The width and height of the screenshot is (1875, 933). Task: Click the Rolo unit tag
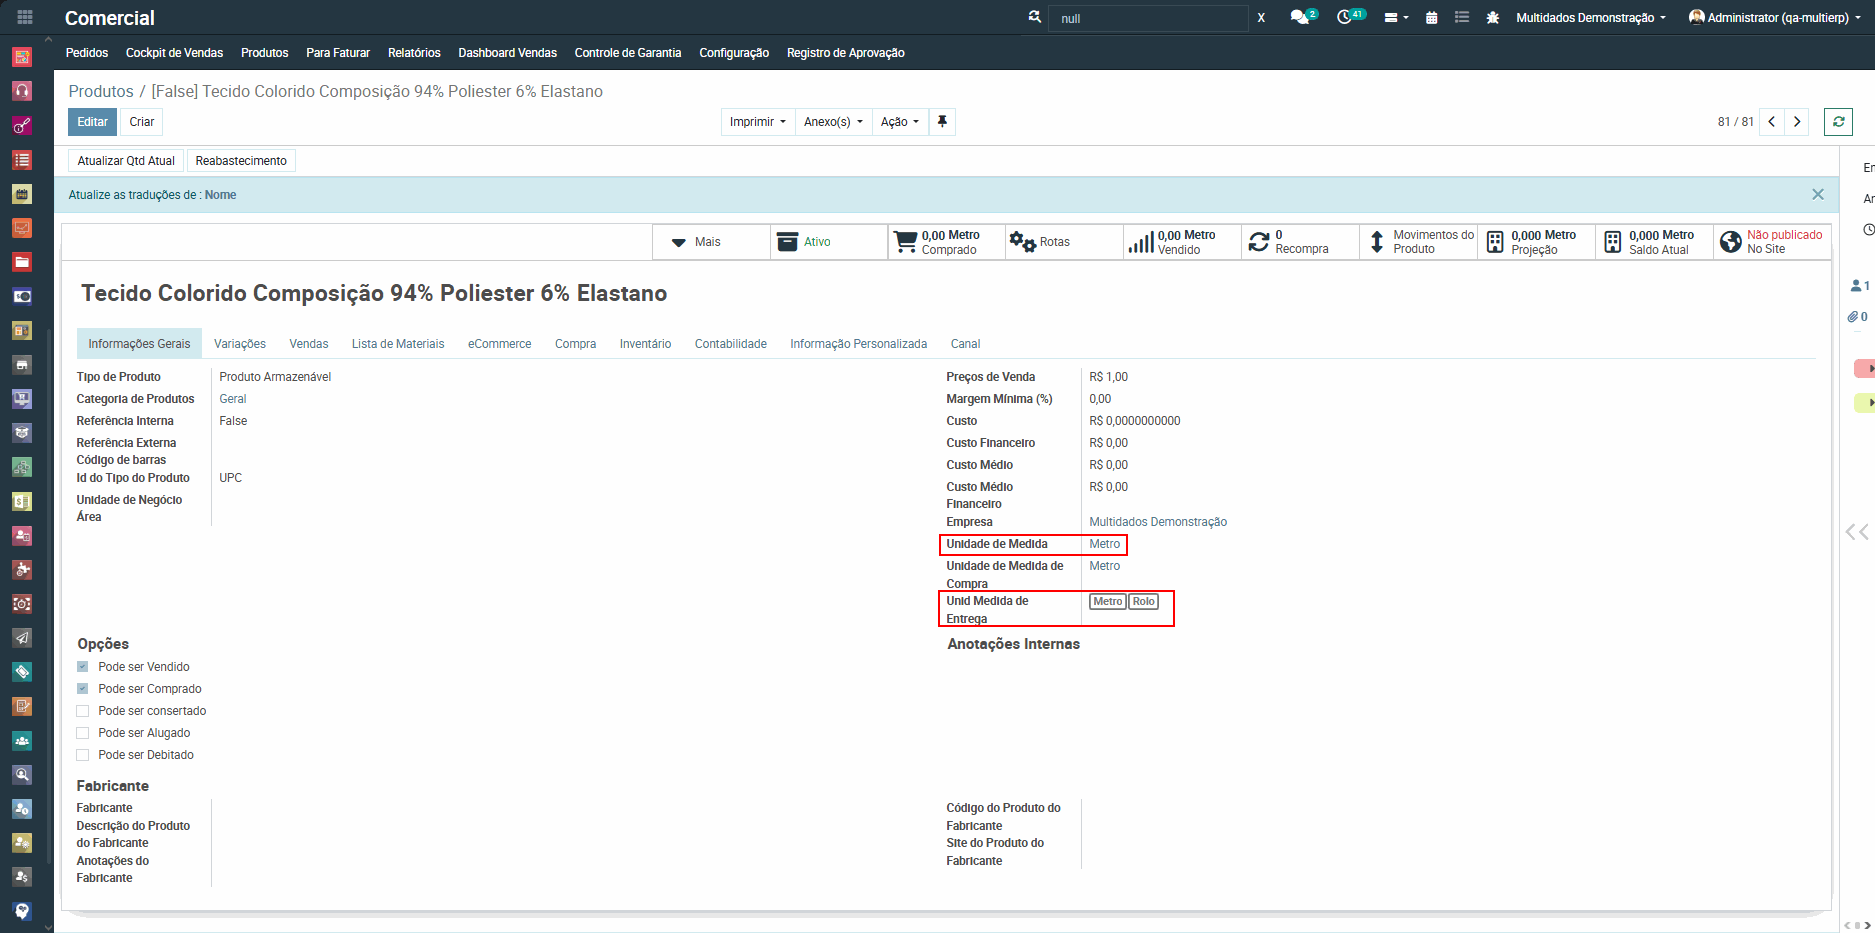(1143, 602)
